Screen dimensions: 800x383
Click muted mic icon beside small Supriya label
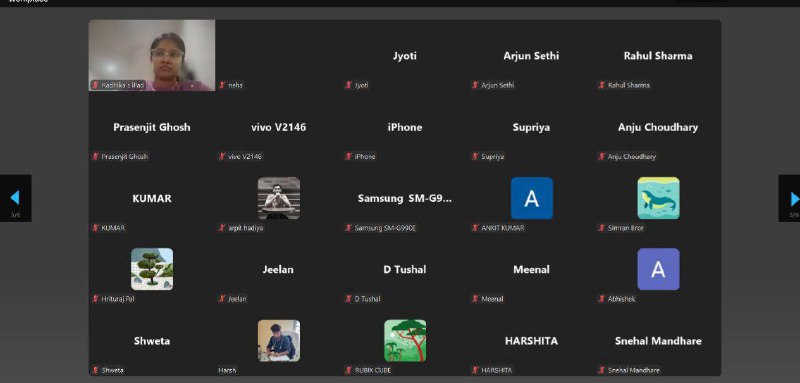click(475, 157)
